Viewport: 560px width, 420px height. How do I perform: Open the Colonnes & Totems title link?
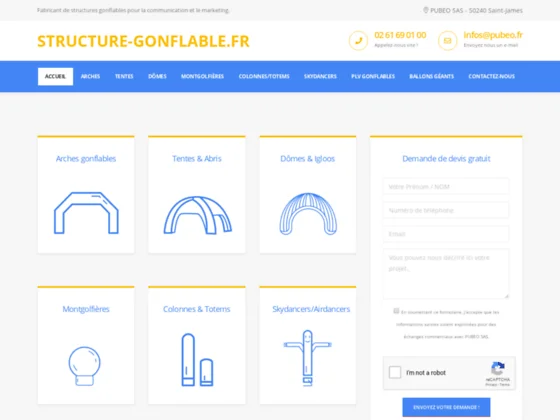[197, 309]
